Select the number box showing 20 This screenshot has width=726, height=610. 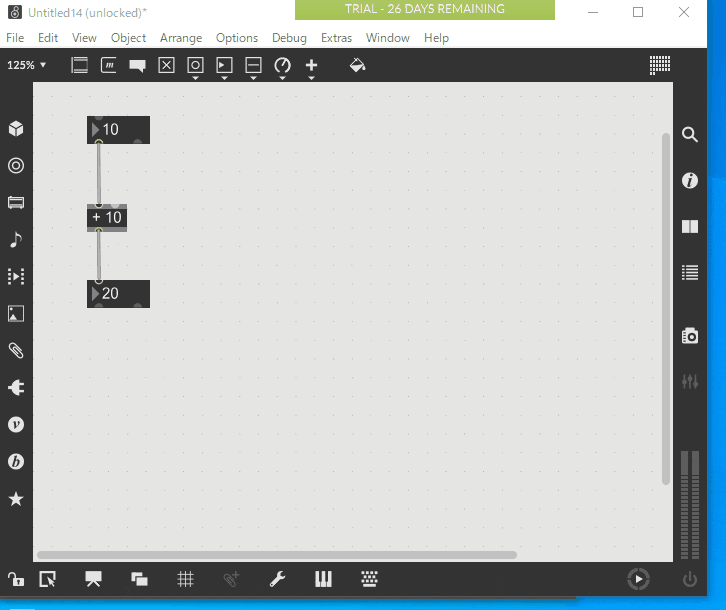[119, 294]
